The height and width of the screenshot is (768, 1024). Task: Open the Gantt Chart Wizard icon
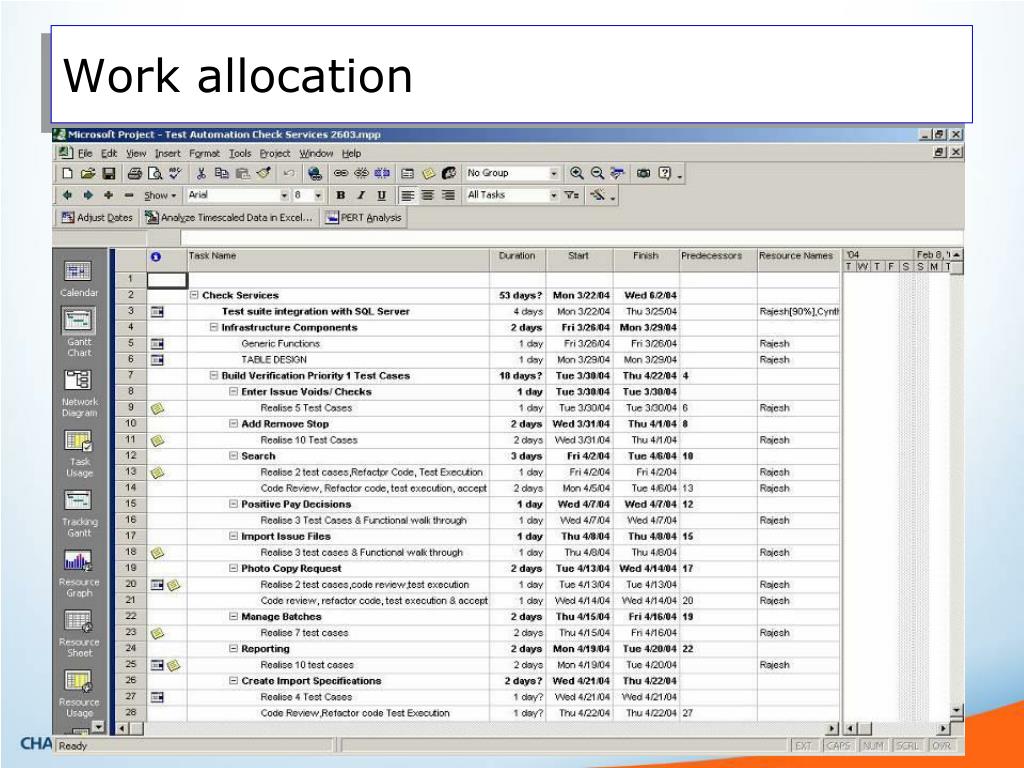pos(598,195)
